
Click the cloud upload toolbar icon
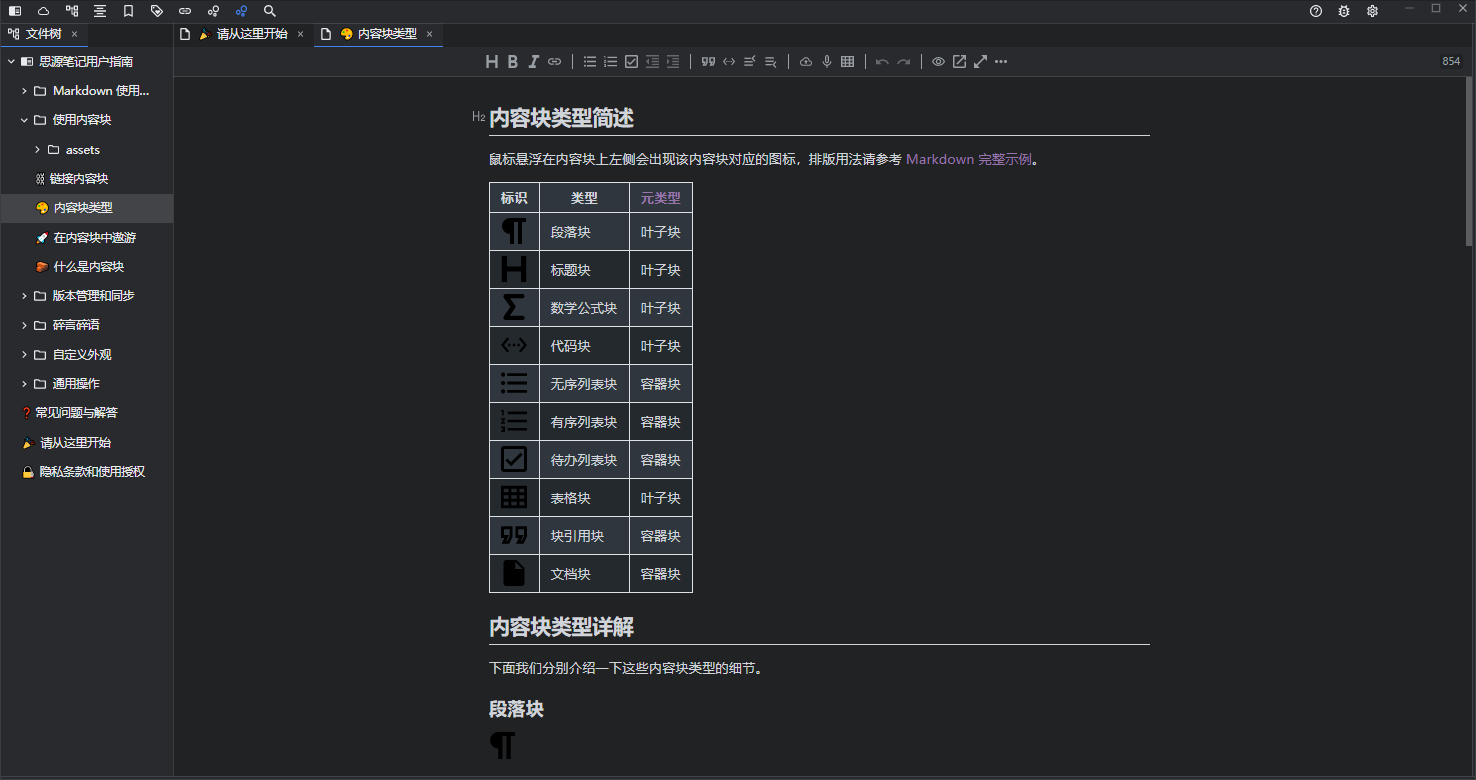[x=806, y=62]
